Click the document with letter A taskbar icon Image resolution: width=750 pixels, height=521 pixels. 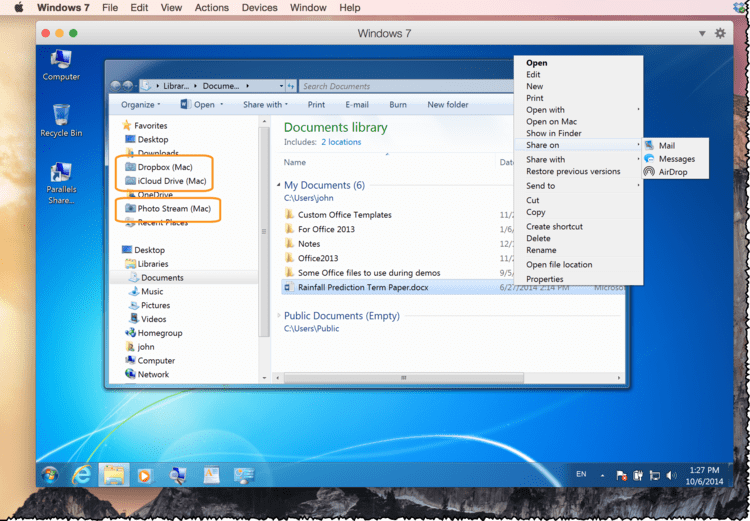click(x=211, y=475)
